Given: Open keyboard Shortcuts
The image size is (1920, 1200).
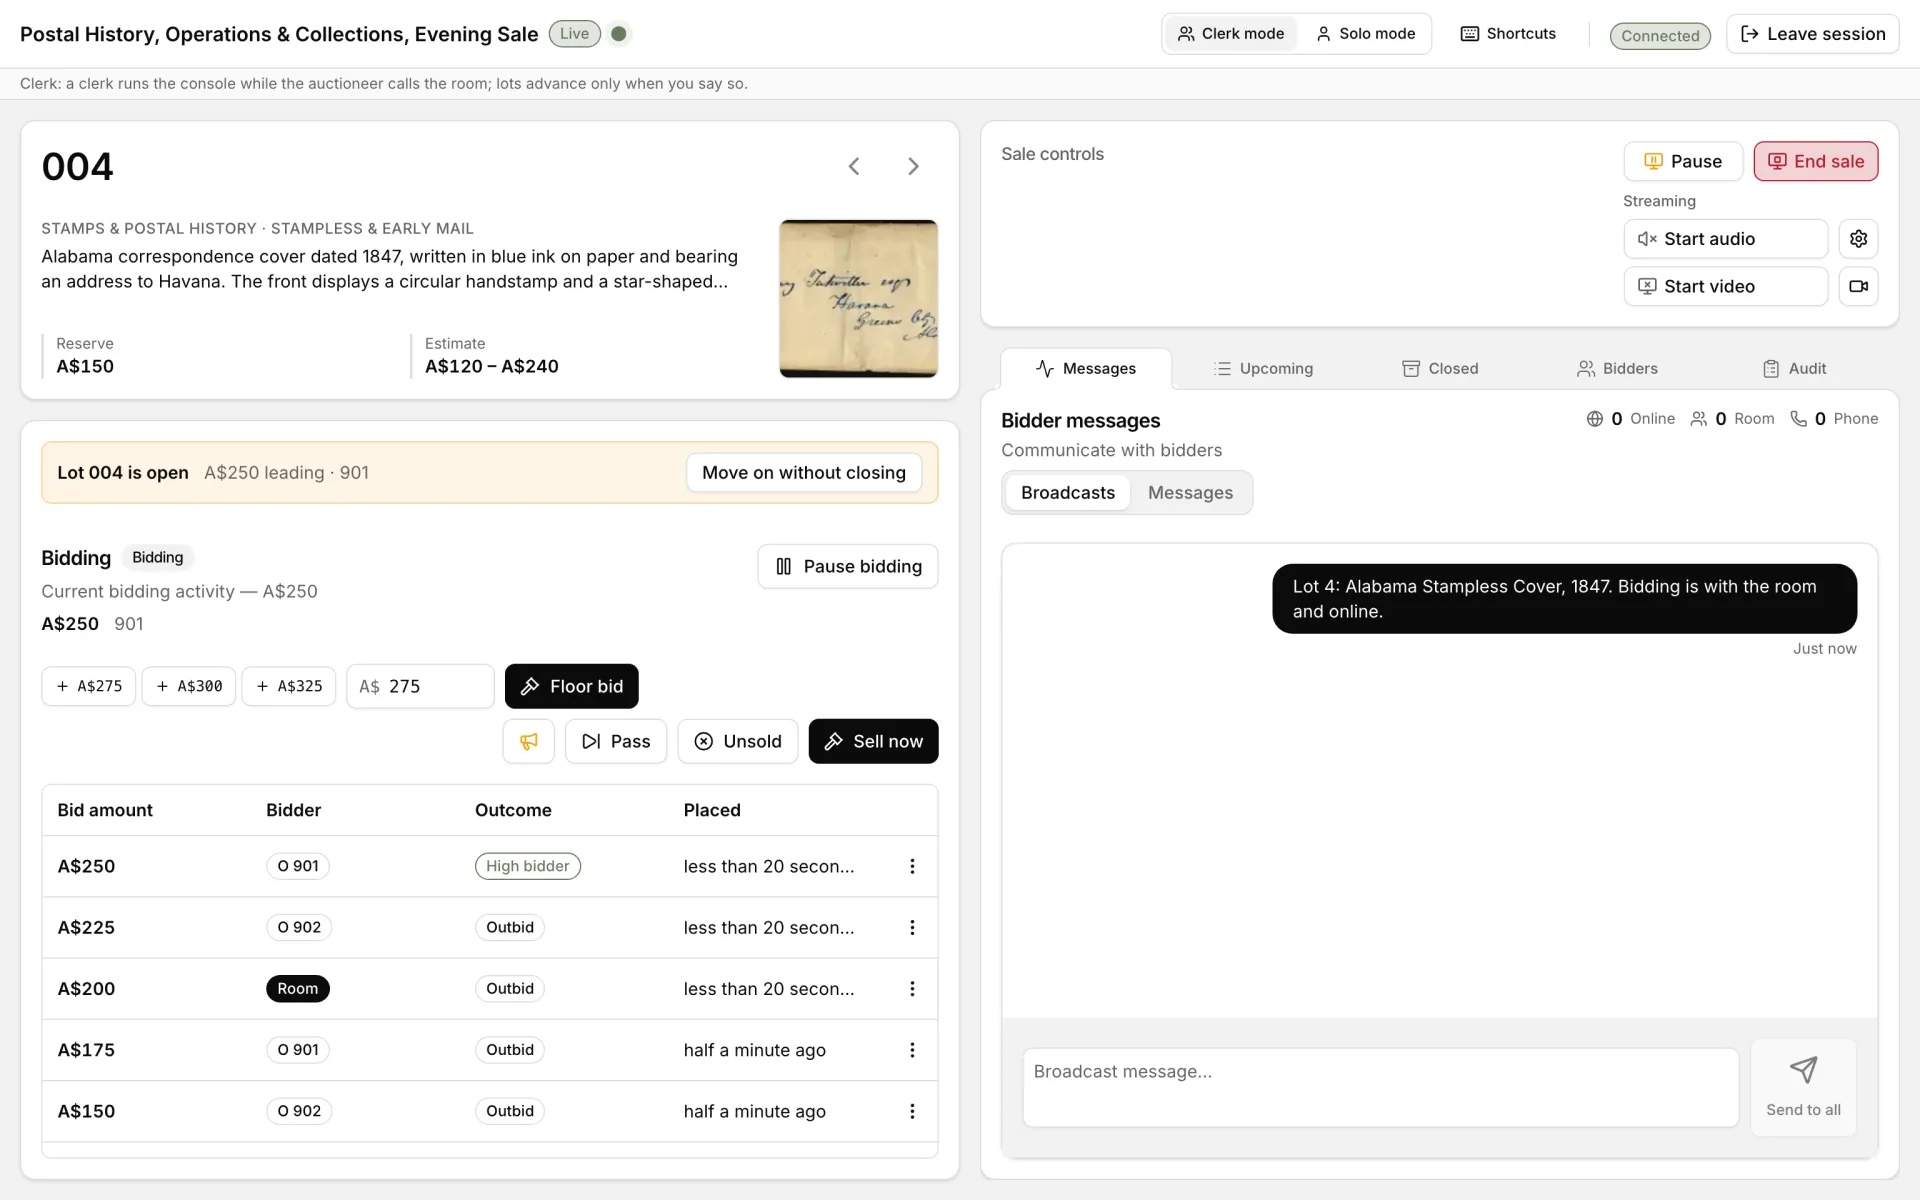Looking at the screenshot, I should (x=1508, y=34).
